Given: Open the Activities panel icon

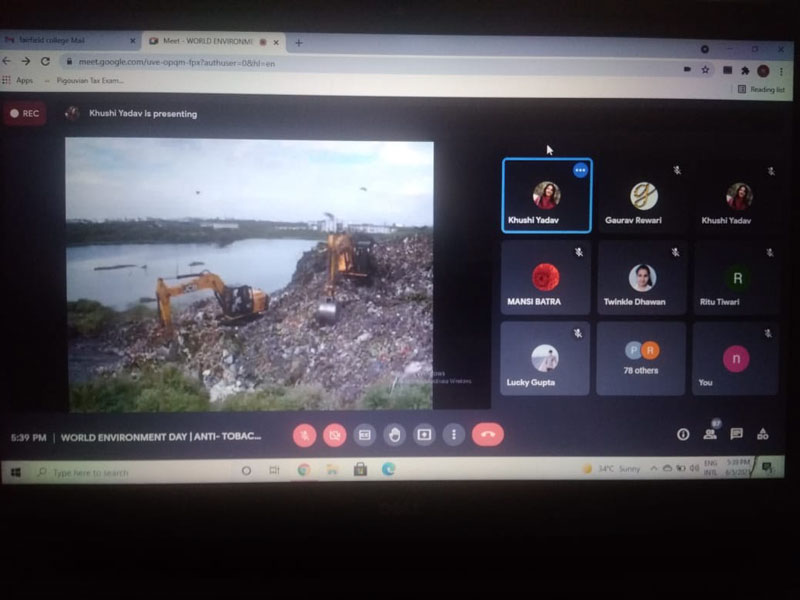Looking at the screenshot, I should (x=762, y=434).
